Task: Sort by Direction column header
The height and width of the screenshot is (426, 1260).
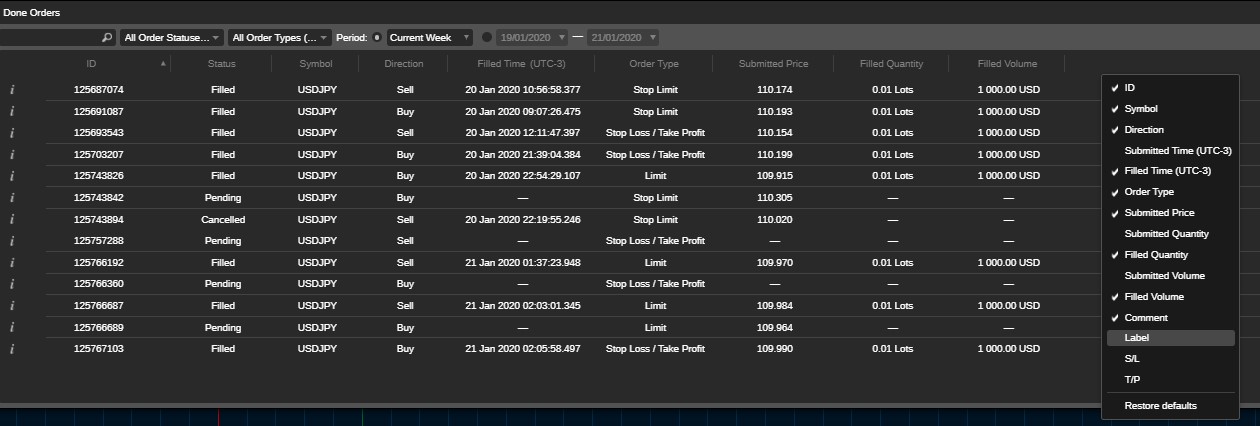Action: [x=404, y=64]
